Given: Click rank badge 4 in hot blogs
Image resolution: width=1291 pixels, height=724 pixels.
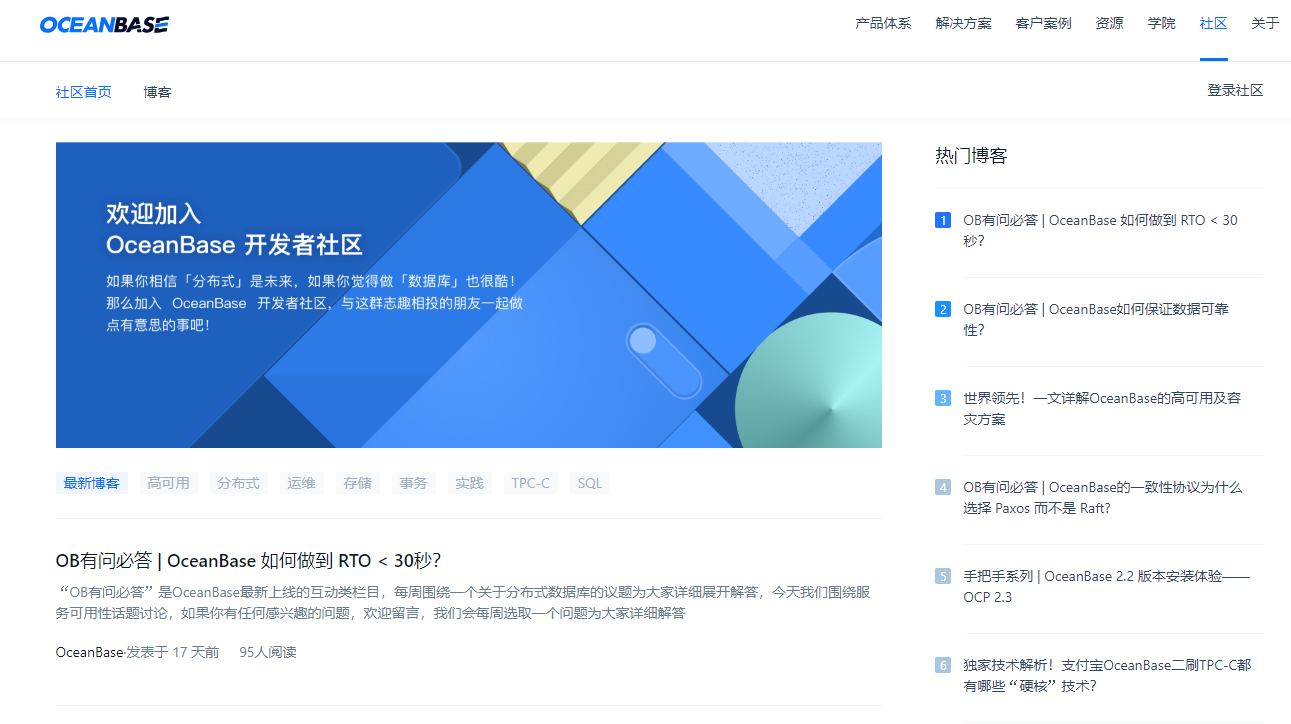Looking at the screenshot, I should 943,487.
